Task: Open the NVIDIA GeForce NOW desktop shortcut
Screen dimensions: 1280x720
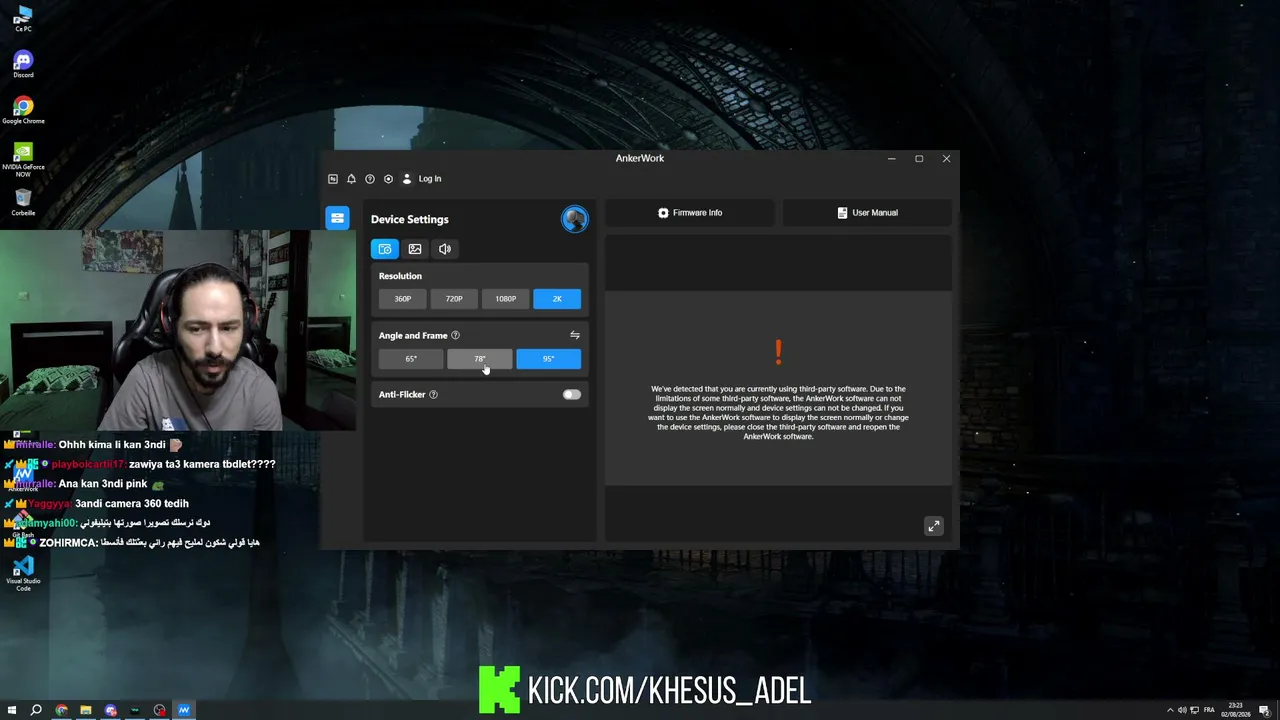Action: [23, 159]
